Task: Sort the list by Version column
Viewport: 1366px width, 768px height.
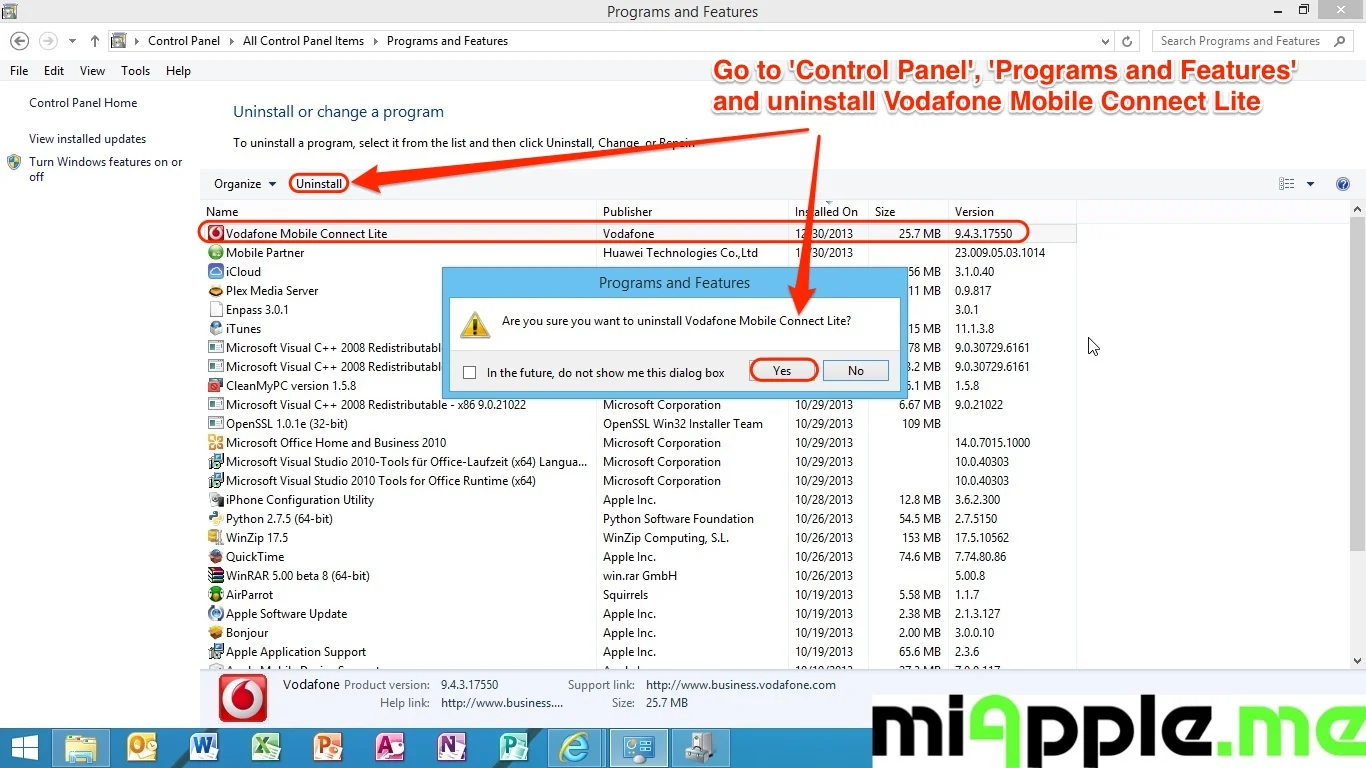Action: tap(1013, 212)
